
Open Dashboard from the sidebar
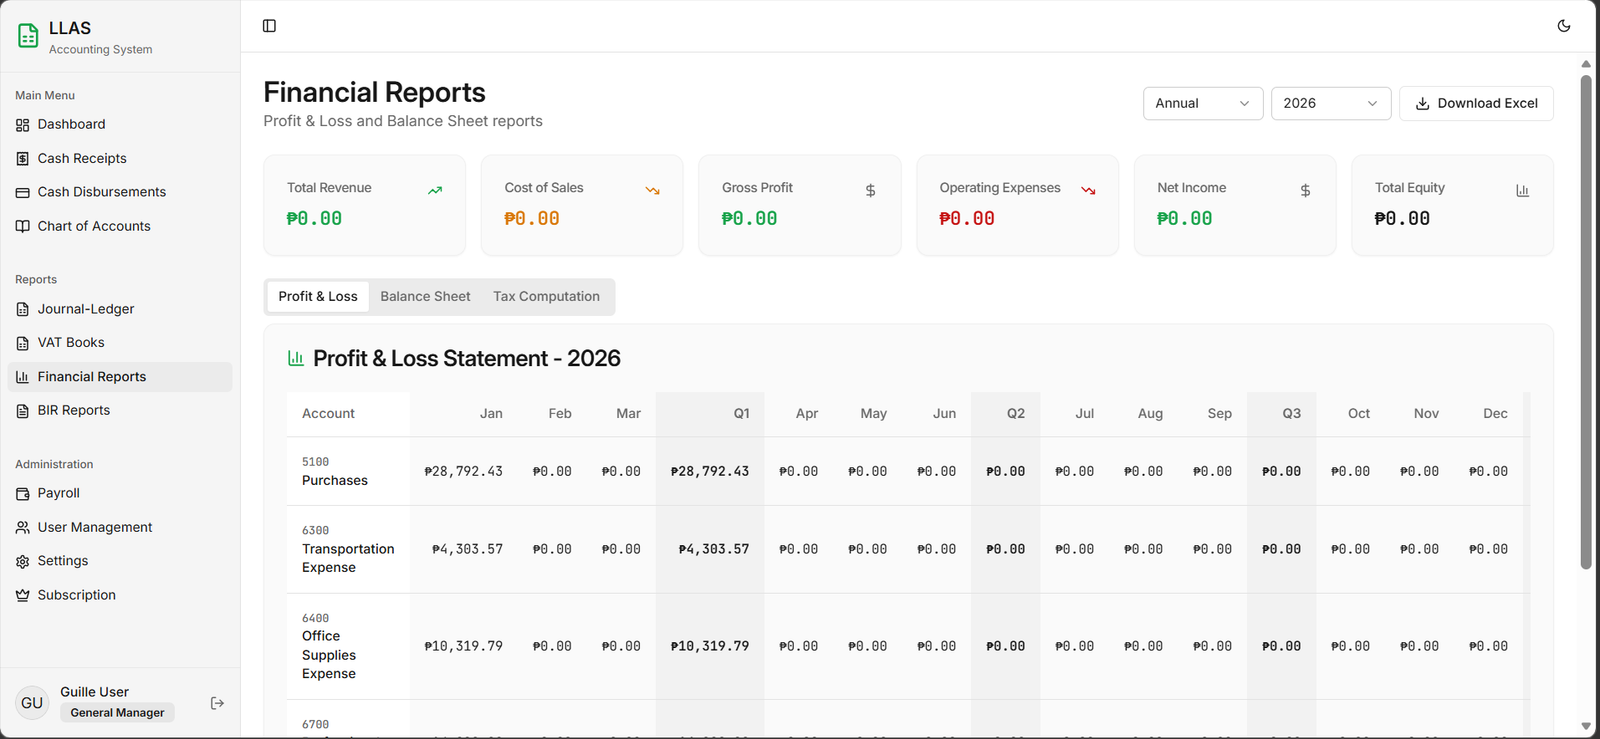(x=71, y=124)
